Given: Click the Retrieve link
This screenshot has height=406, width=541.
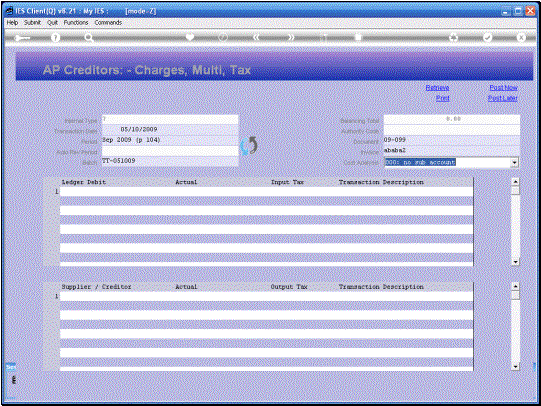Looking at the screenshot, I should point(437,88).
